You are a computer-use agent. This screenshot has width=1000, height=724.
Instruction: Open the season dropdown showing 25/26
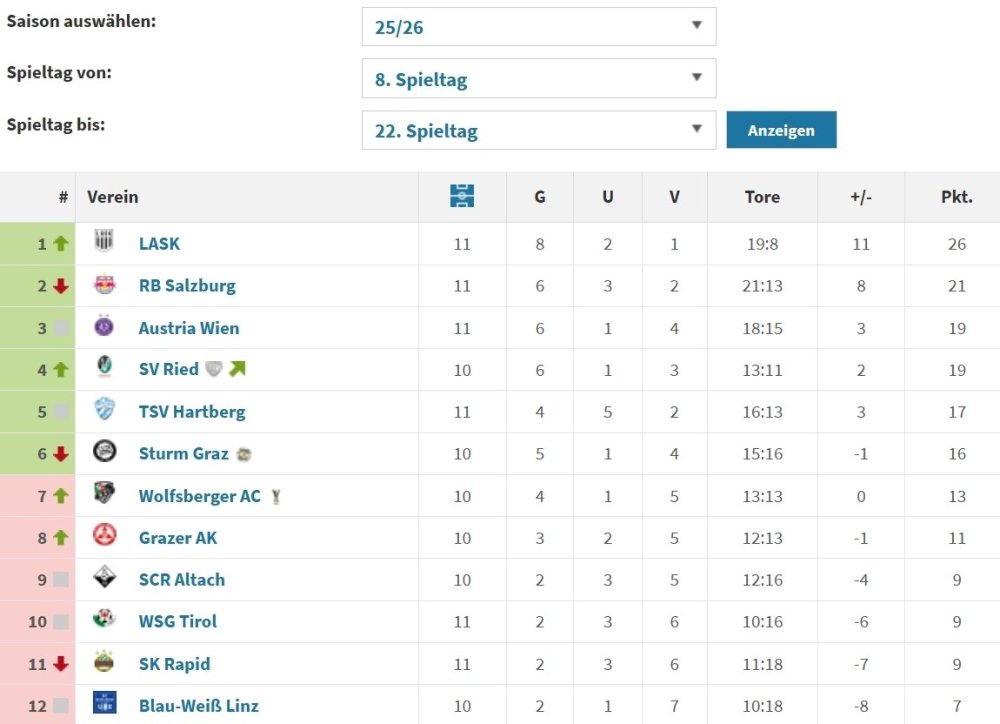coord(538,27)
